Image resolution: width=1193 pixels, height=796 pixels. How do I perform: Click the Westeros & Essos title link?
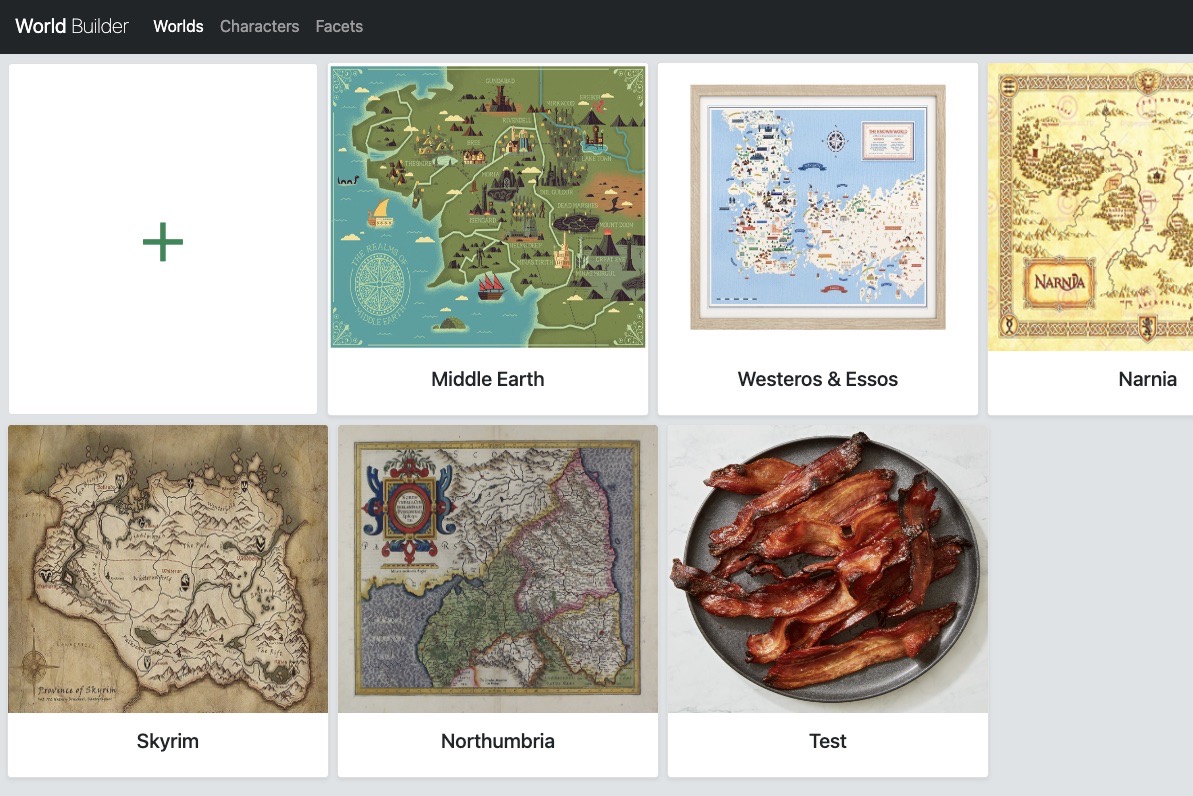coord(817,379)
